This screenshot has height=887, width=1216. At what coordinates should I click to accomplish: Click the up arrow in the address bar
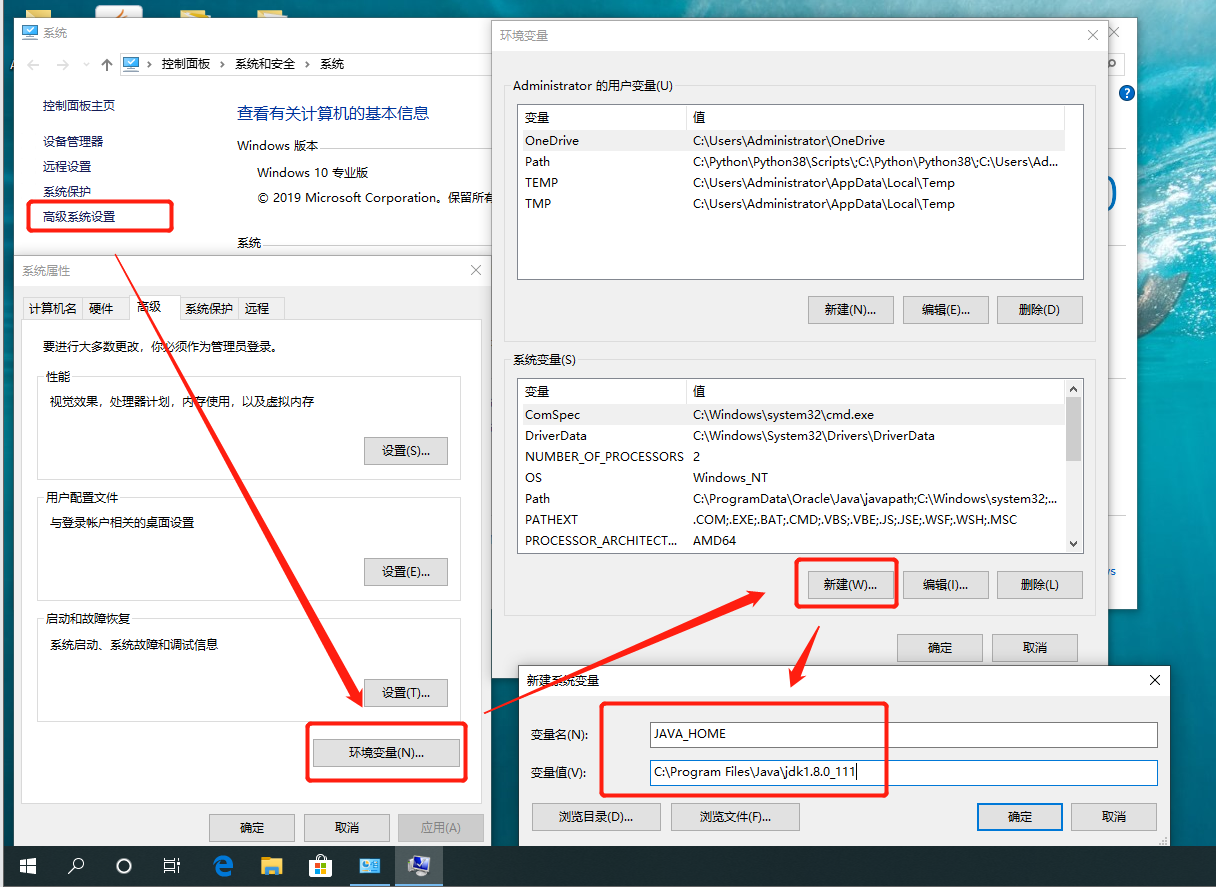[x=107, y=64]
